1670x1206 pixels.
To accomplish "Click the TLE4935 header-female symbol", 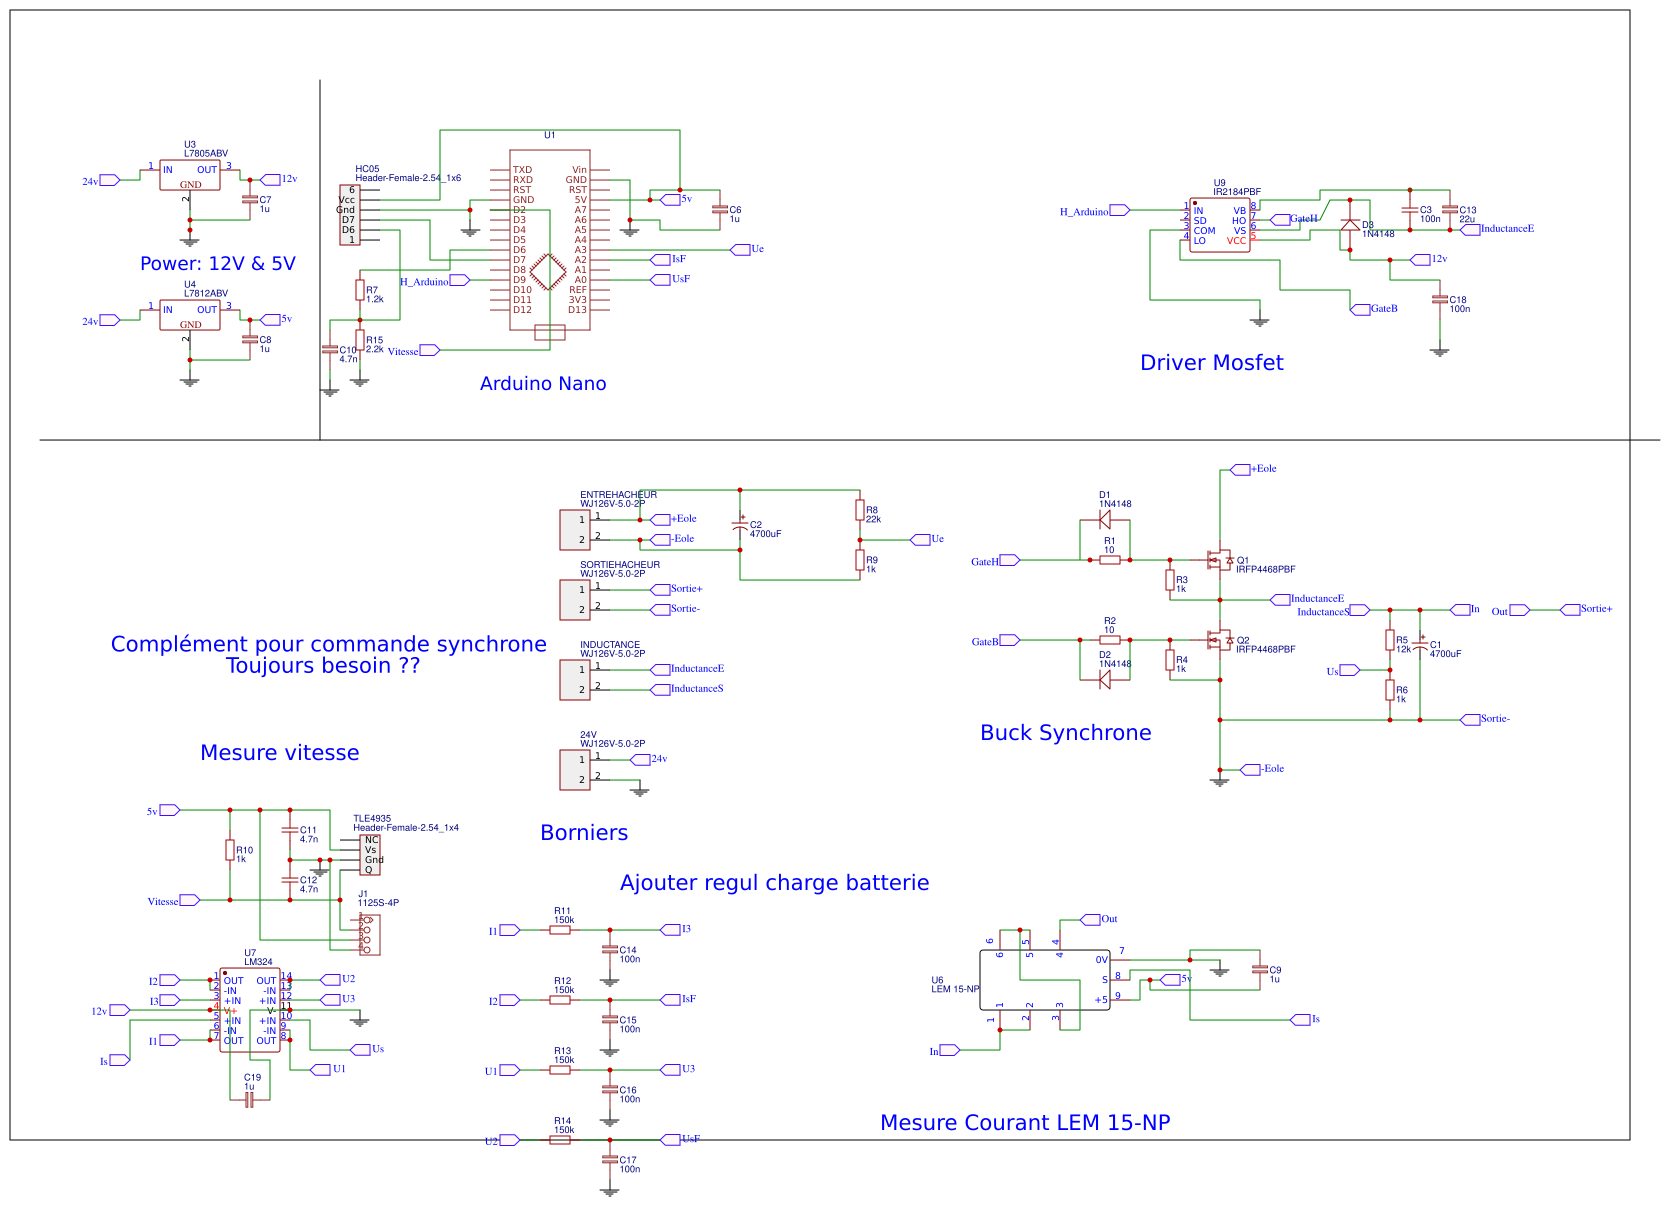I will point(370,857).
